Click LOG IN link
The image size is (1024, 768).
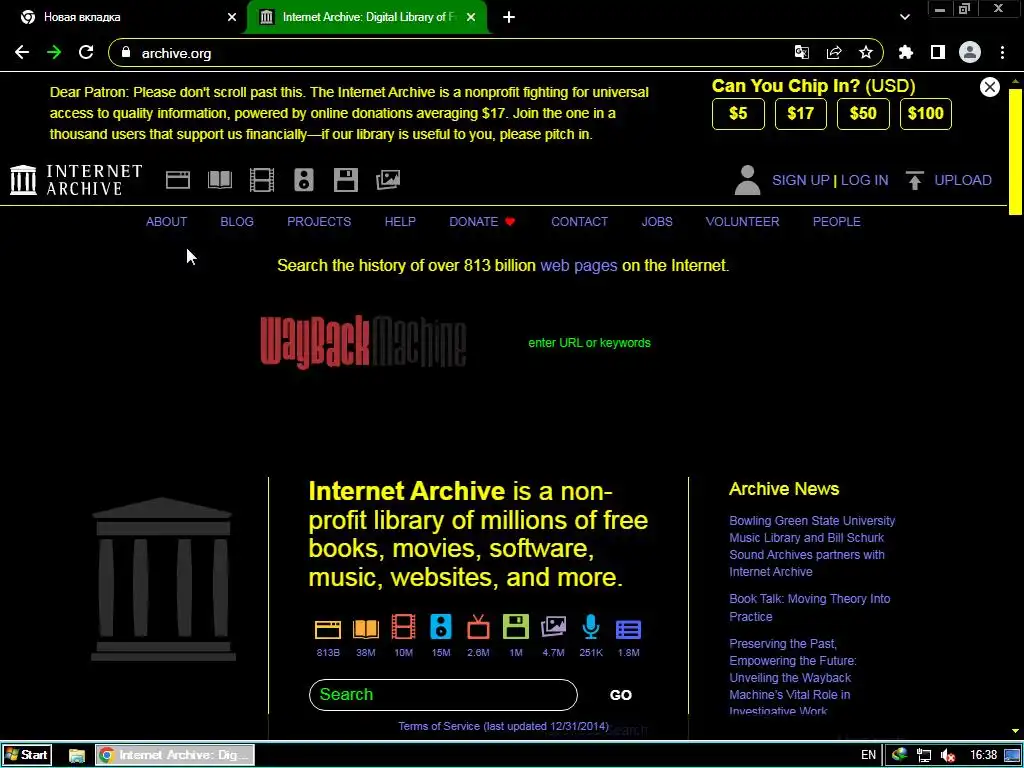coord(864,180)
